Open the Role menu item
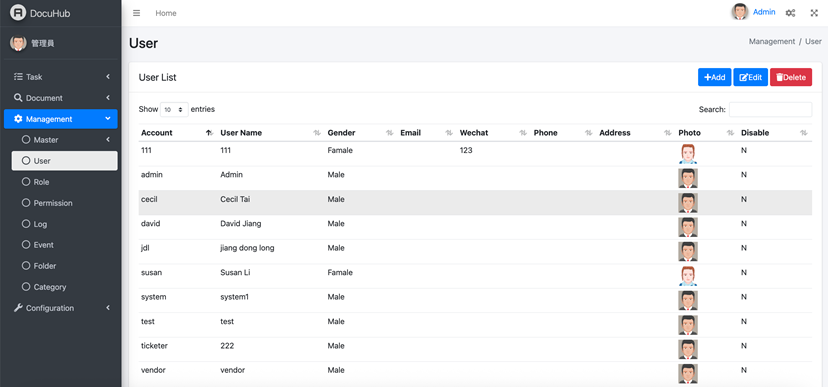This screenshot has width=828, height=387. 64,182
